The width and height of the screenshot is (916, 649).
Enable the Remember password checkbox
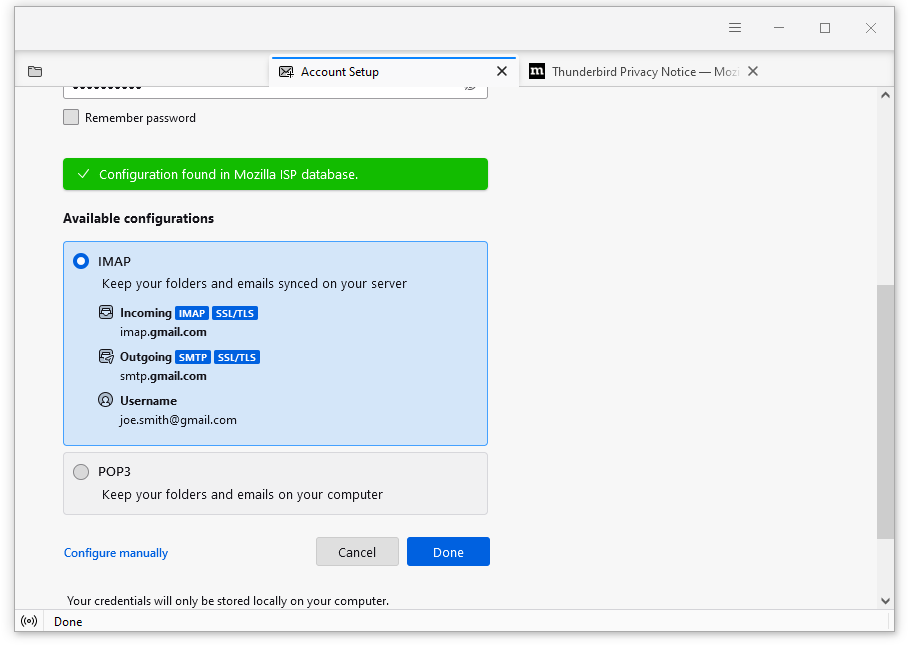click(x=71, y=117)
